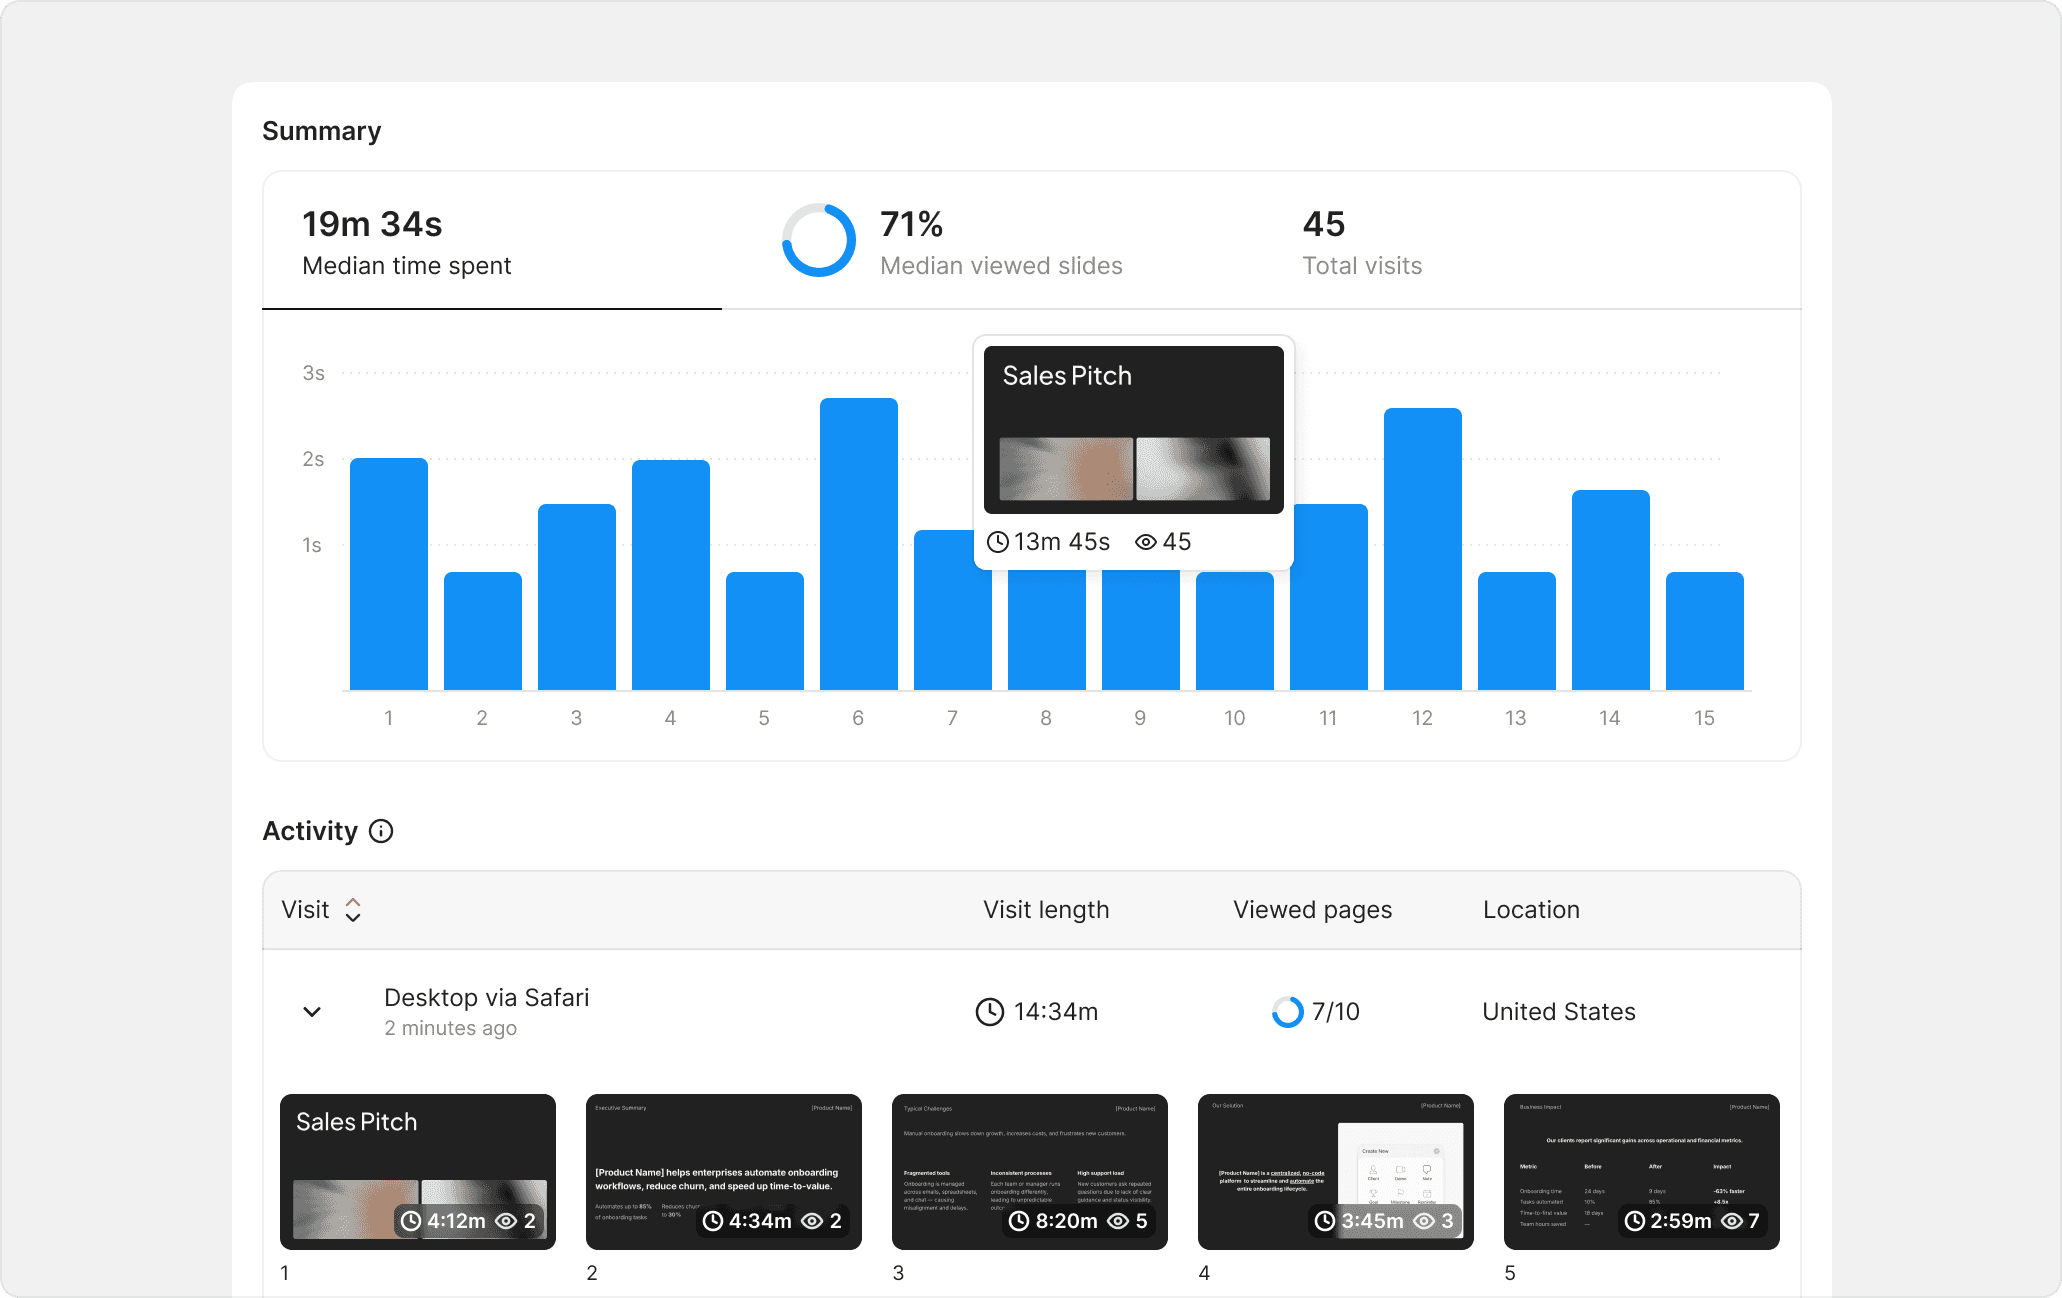Click clock icon beside 8:20m on slide 3

1019,1221
